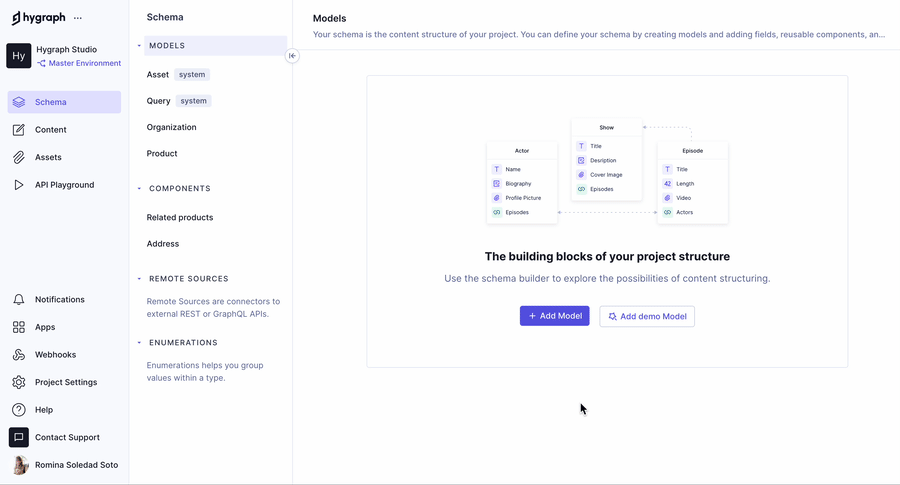The height and width of the screenshot is (485, 900).
Task: Open Webhooks via its icon
Action: click(19, 355)
